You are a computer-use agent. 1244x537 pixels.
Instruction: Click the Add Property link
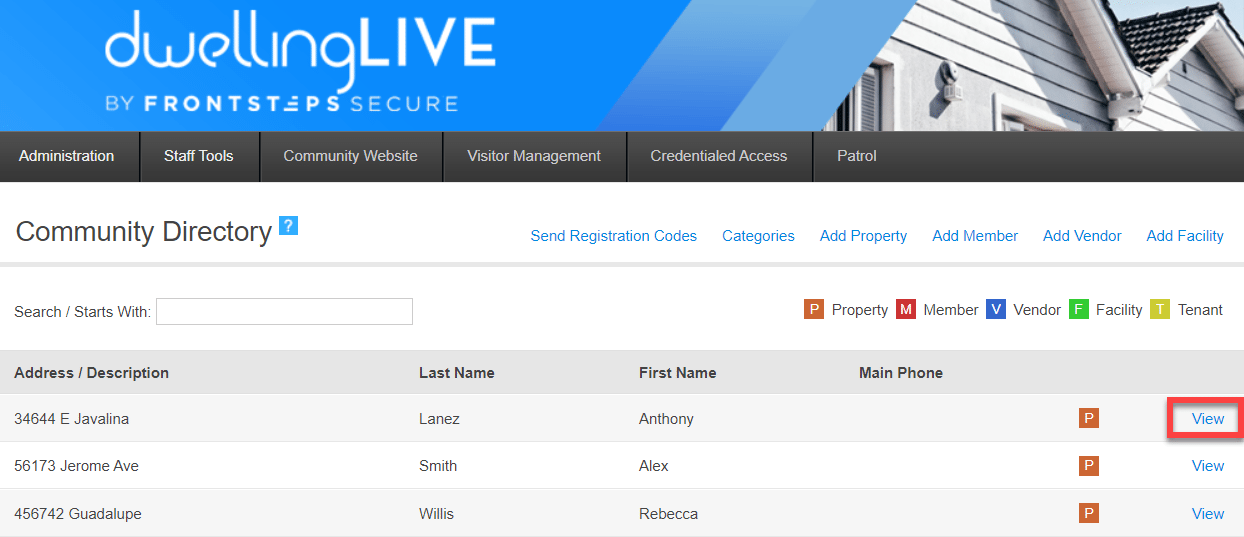(x=863, y=236)
